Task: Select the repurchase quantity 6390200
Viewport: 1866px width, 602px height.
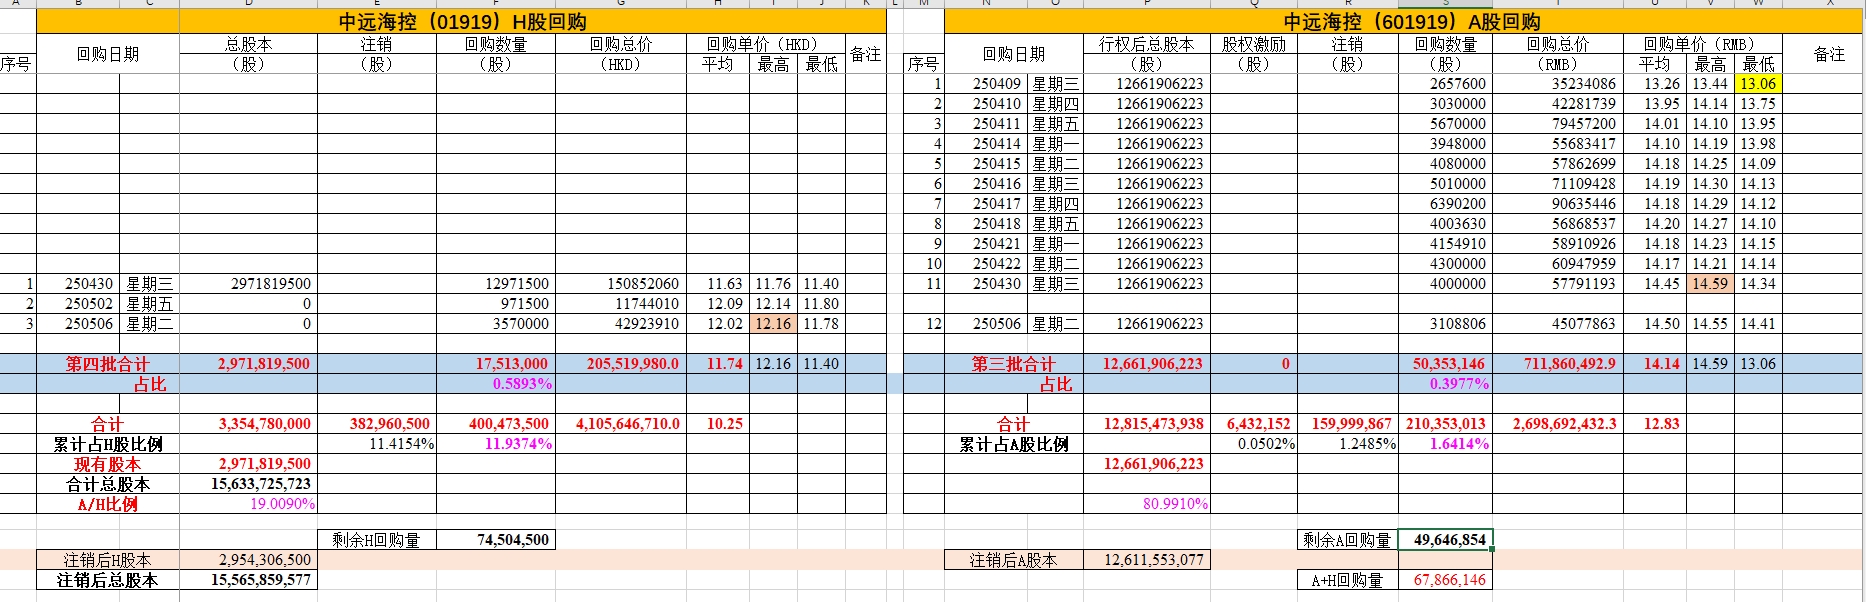Action: pyautogui.click(x=1445, y=204)
